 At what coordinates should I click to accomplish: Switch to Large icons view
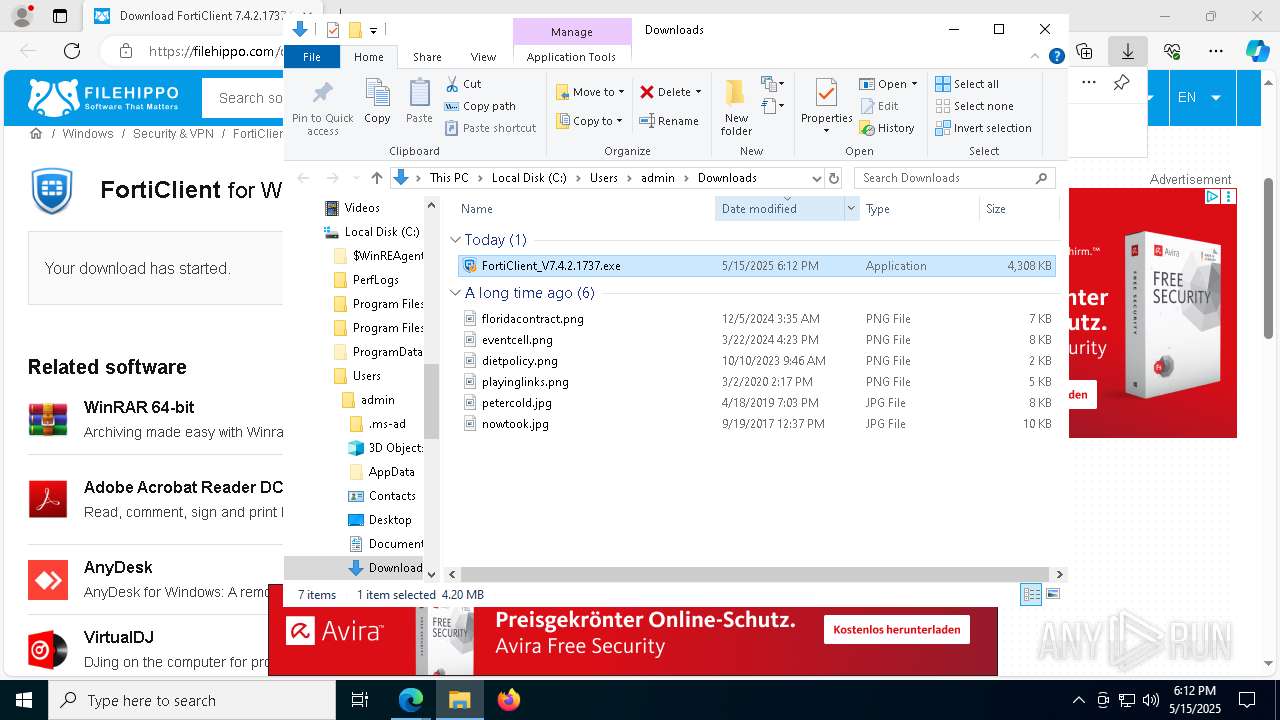[x=1052, y=595]
